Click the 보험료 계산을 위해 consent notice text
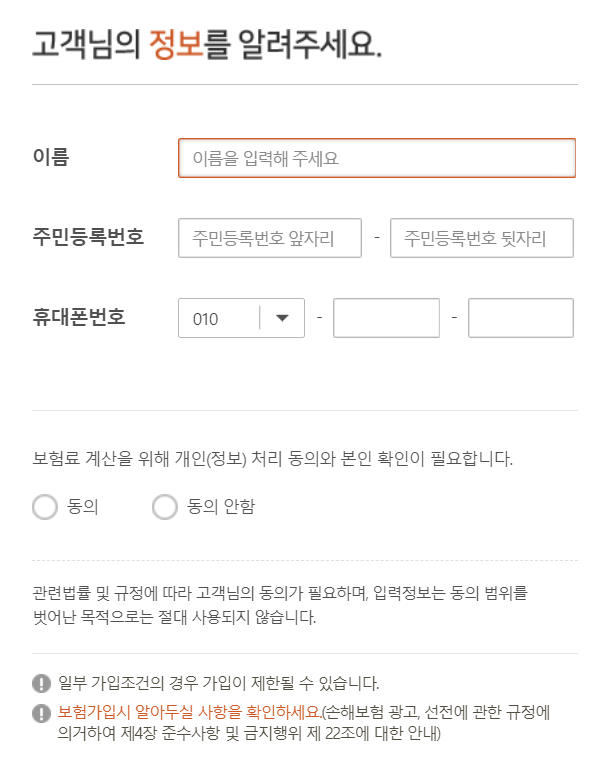Viewport: 613px width, 781px height. coord(272,458)
